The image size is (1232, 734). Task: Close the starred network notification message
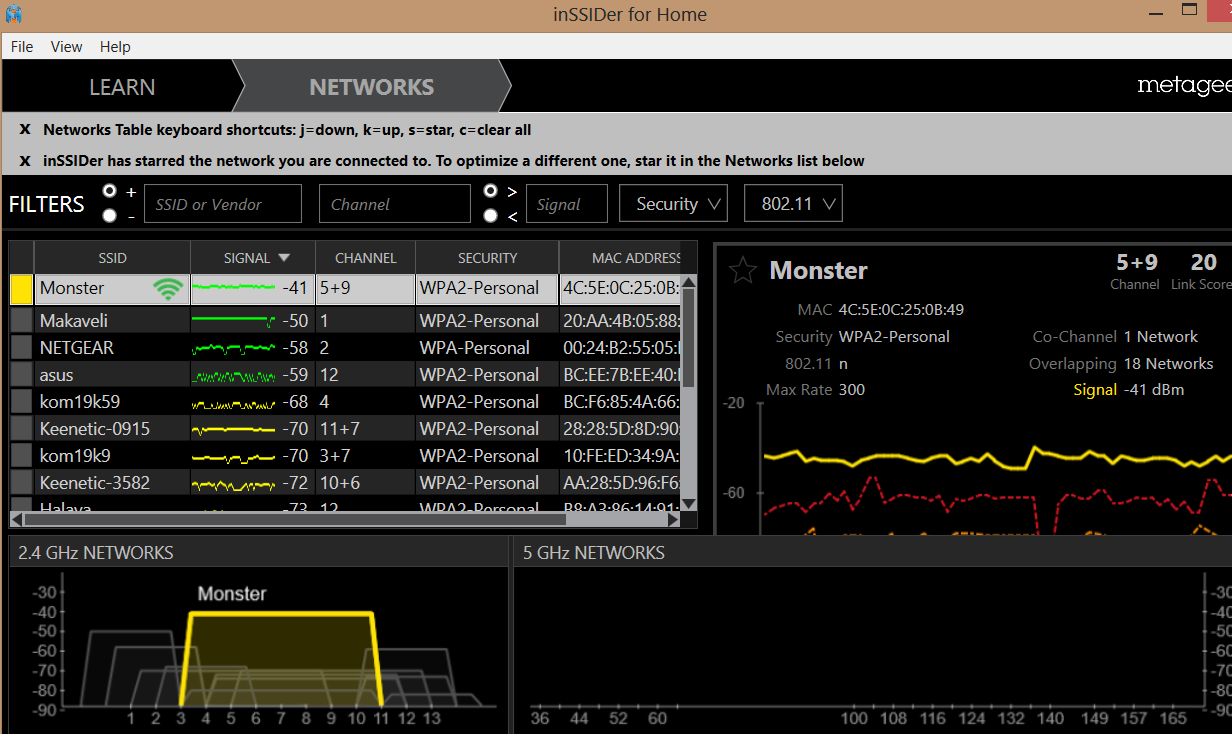pos(25,161)
